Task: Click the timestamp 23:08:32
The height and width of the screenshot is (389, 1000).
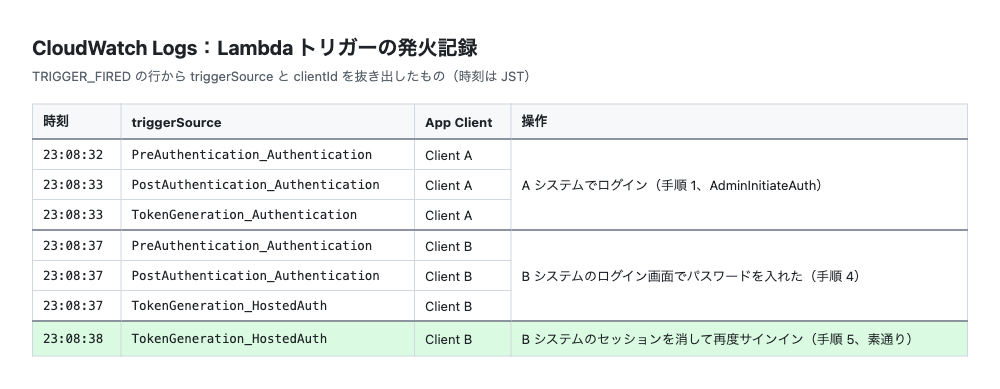Action: (x=73, y=155)
